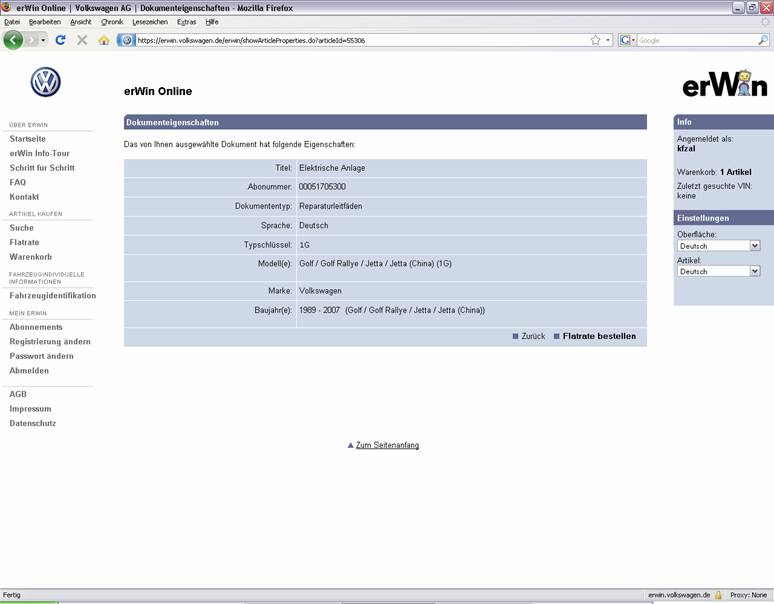774x604 pixels.
Task: Click the Zurück link
Action: tap(533, 336)
